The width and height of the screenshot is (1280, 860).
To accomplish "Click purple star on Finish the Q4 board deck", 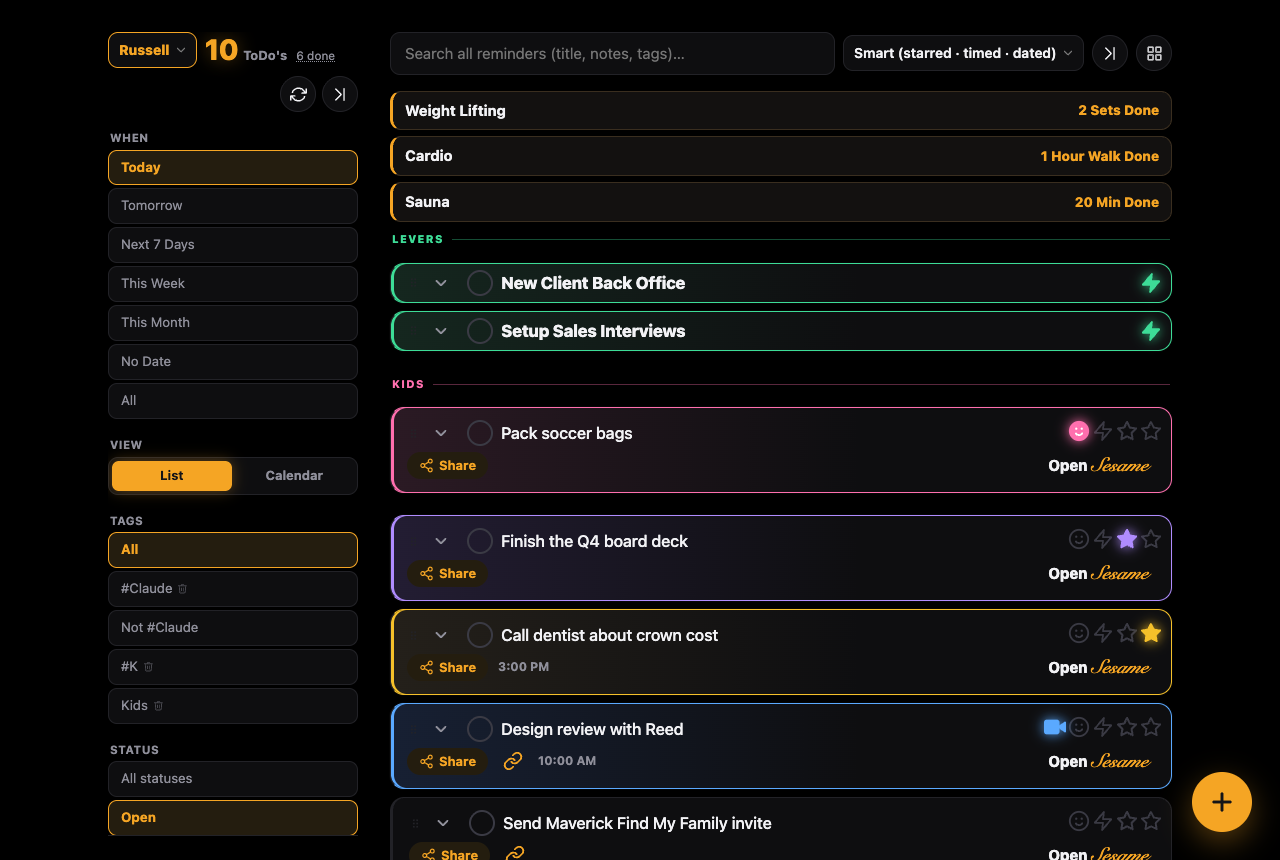I will click(1127, 539).
